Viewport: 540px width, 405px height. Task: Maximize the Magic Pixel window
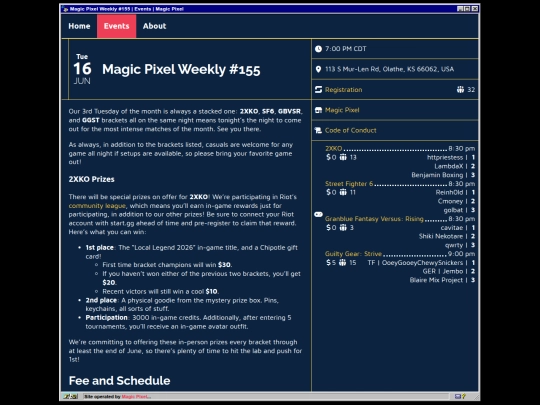(x=467, y=9)
